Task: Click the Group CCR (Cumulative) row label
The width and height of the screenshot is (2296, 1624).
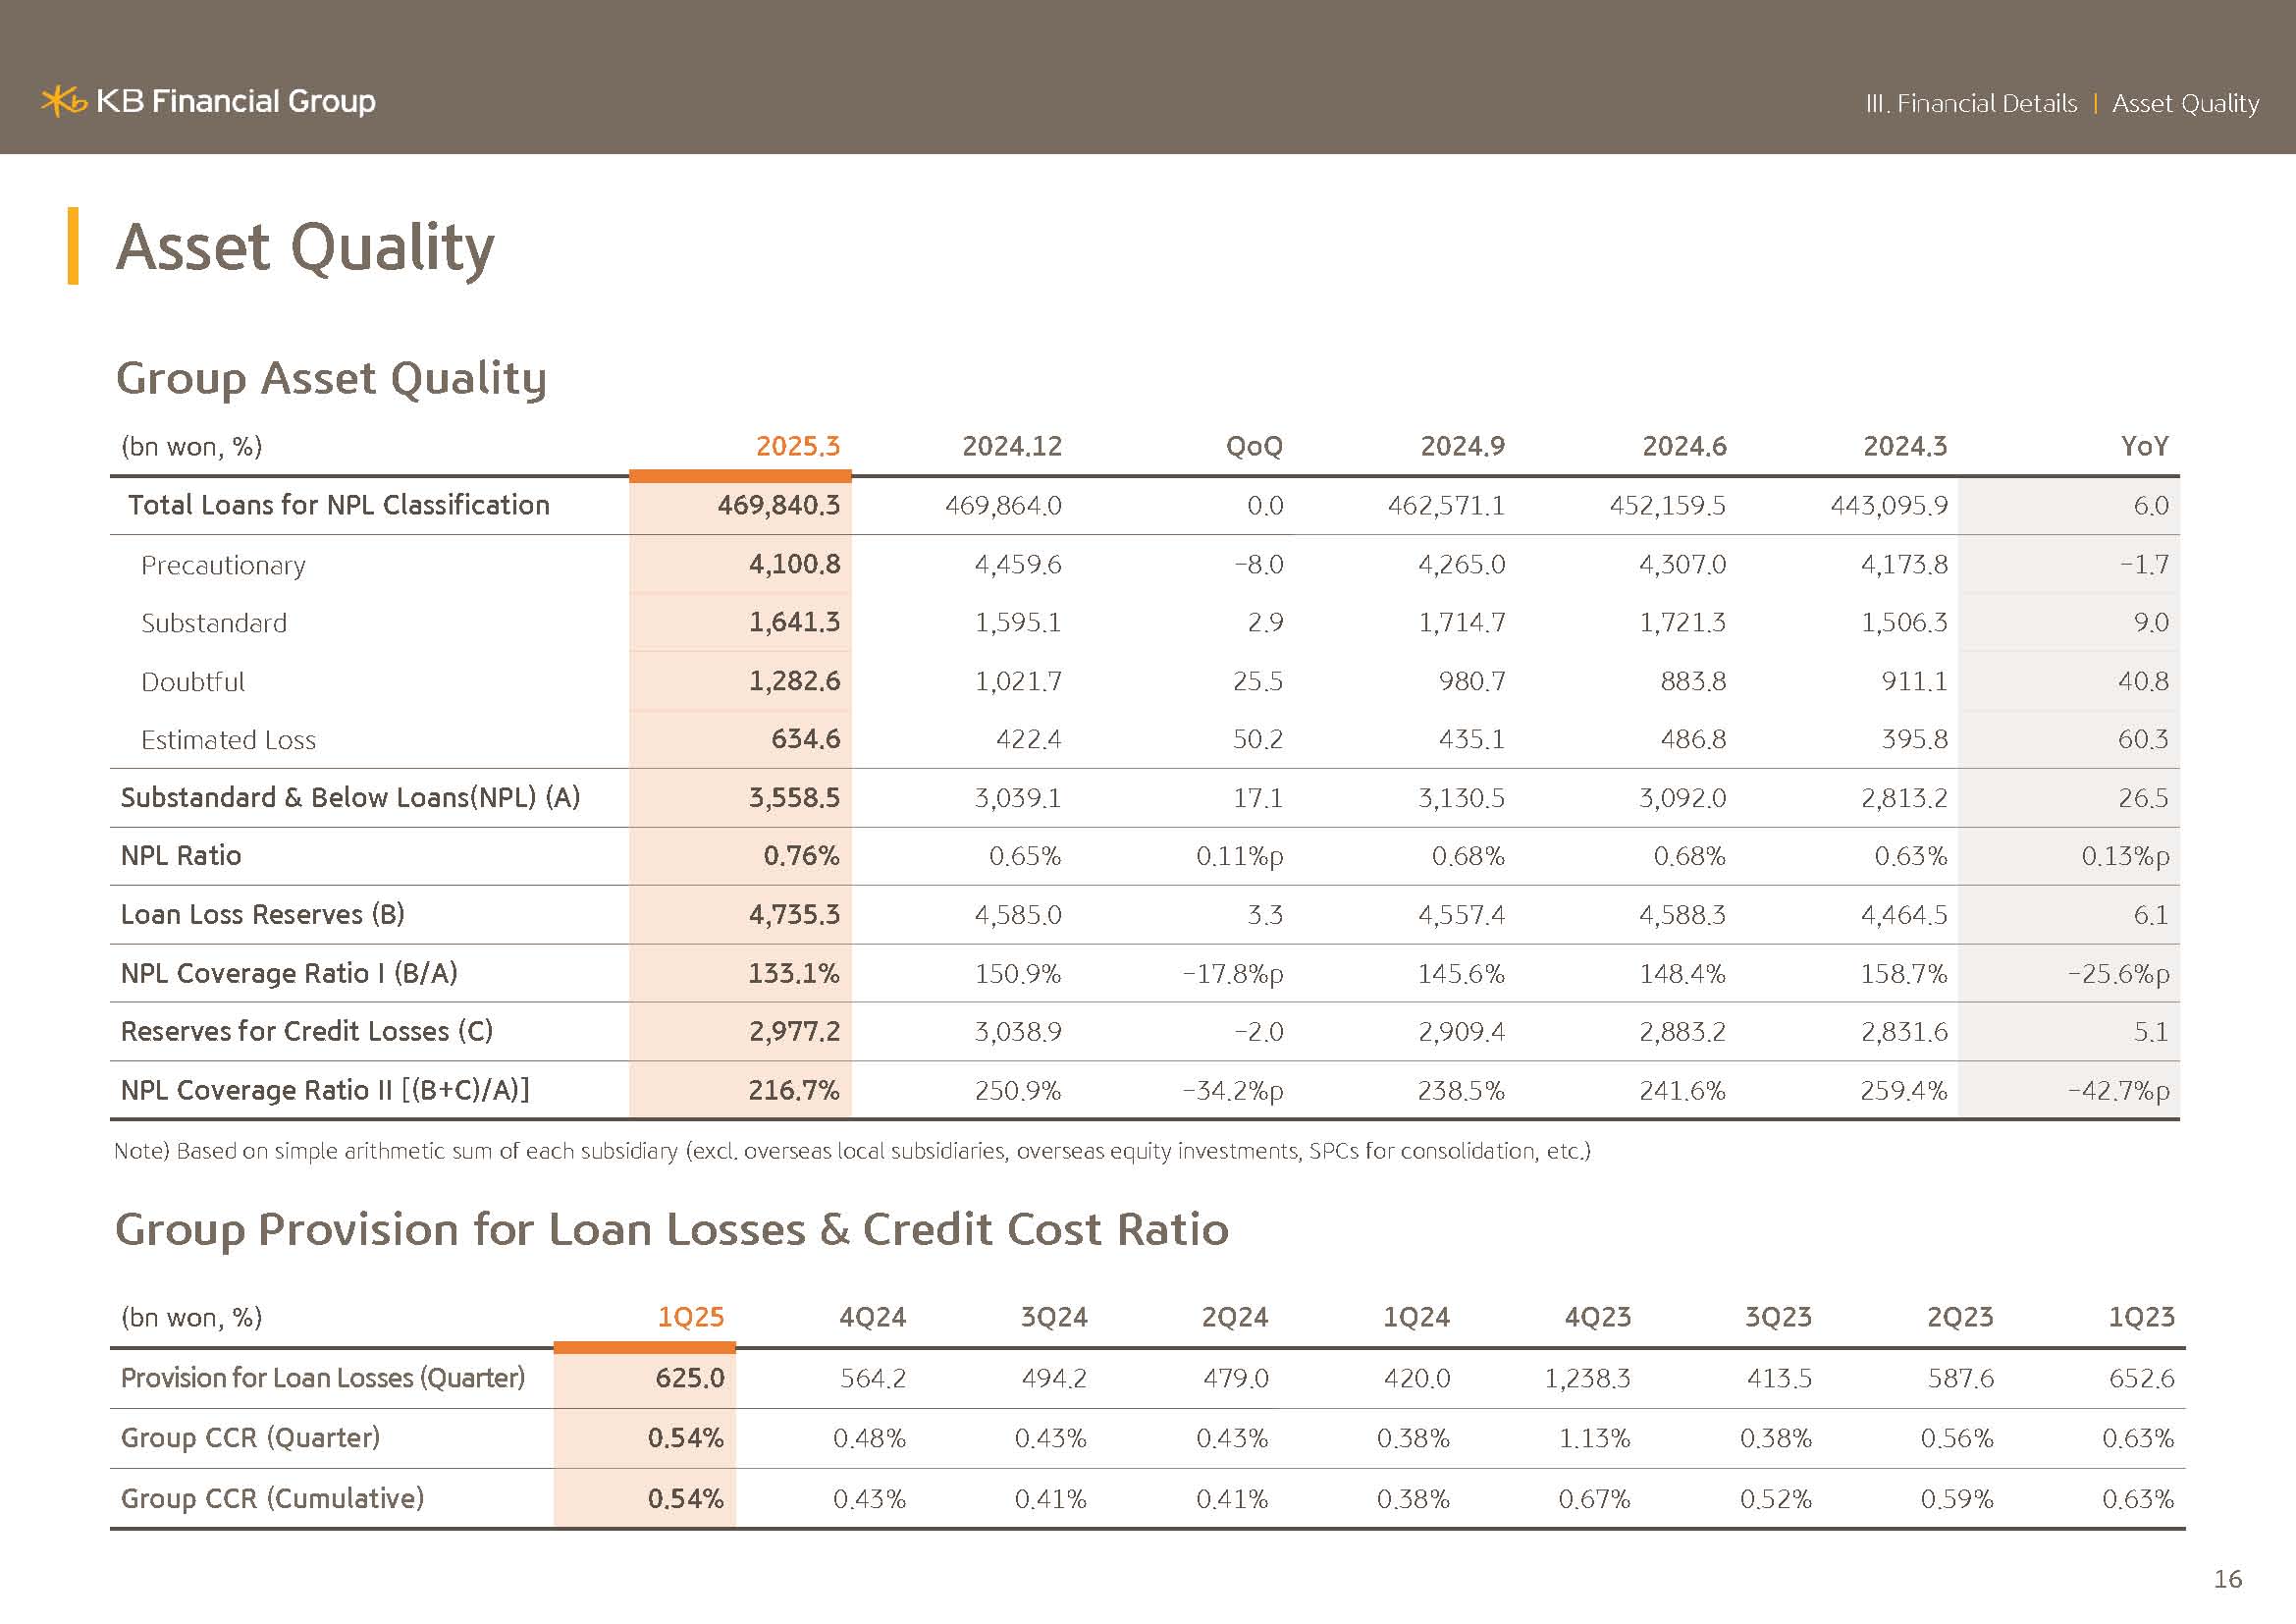Action: [x=272, y=1498]
